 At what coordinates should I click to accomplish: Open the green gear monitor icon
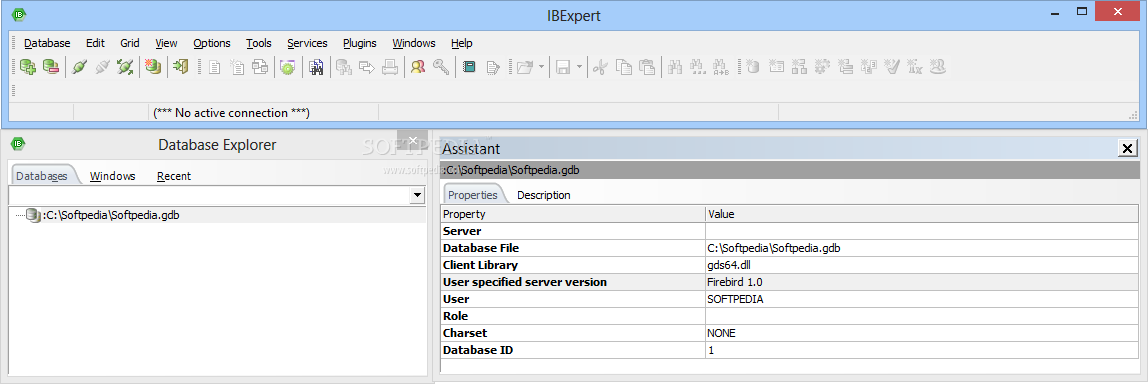tap(287, 67)
